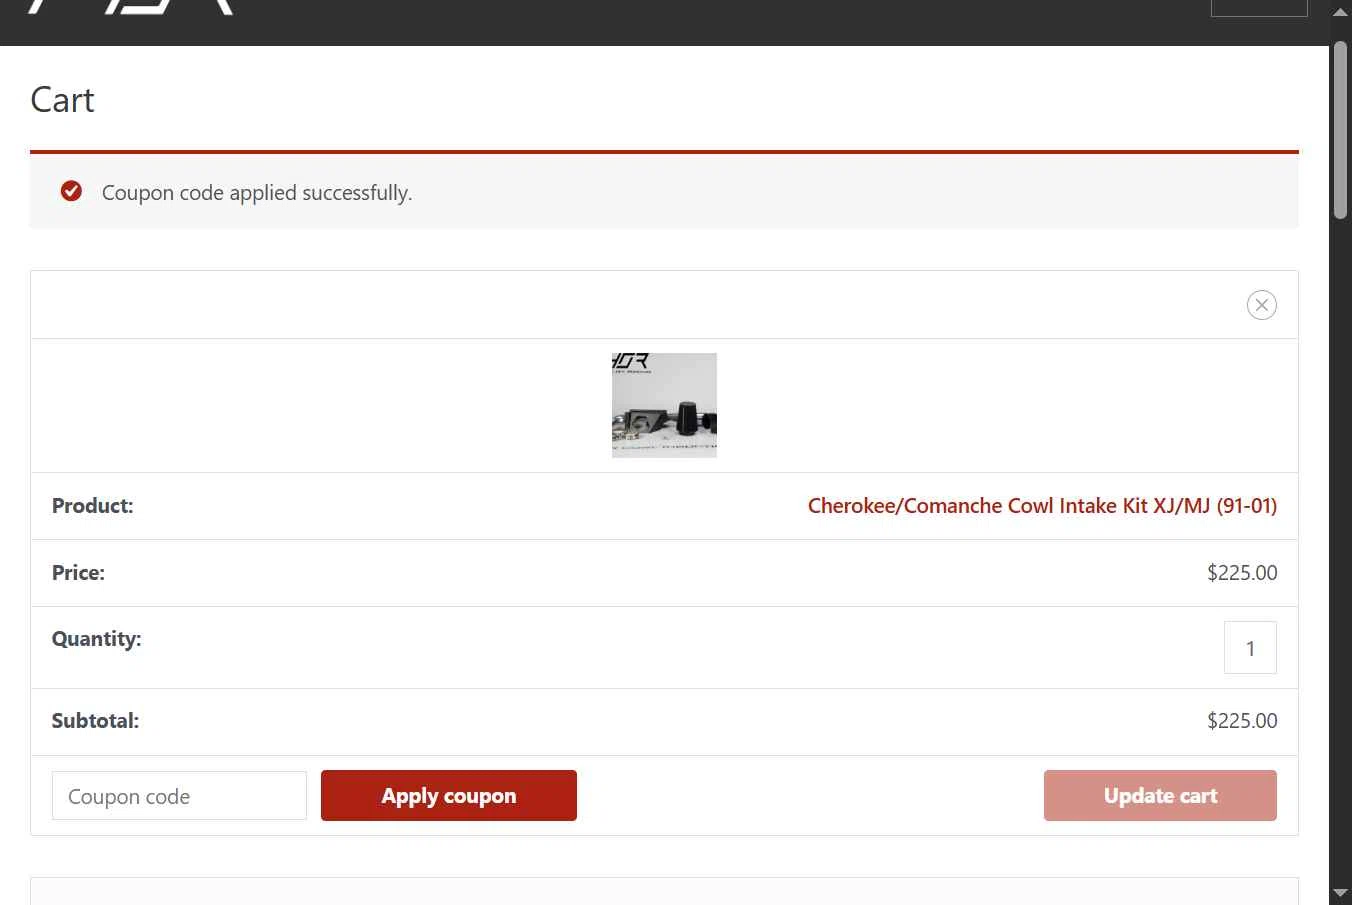The image size is (1352, 905).
Task: Apply the coupon
Action: point(449,796)
